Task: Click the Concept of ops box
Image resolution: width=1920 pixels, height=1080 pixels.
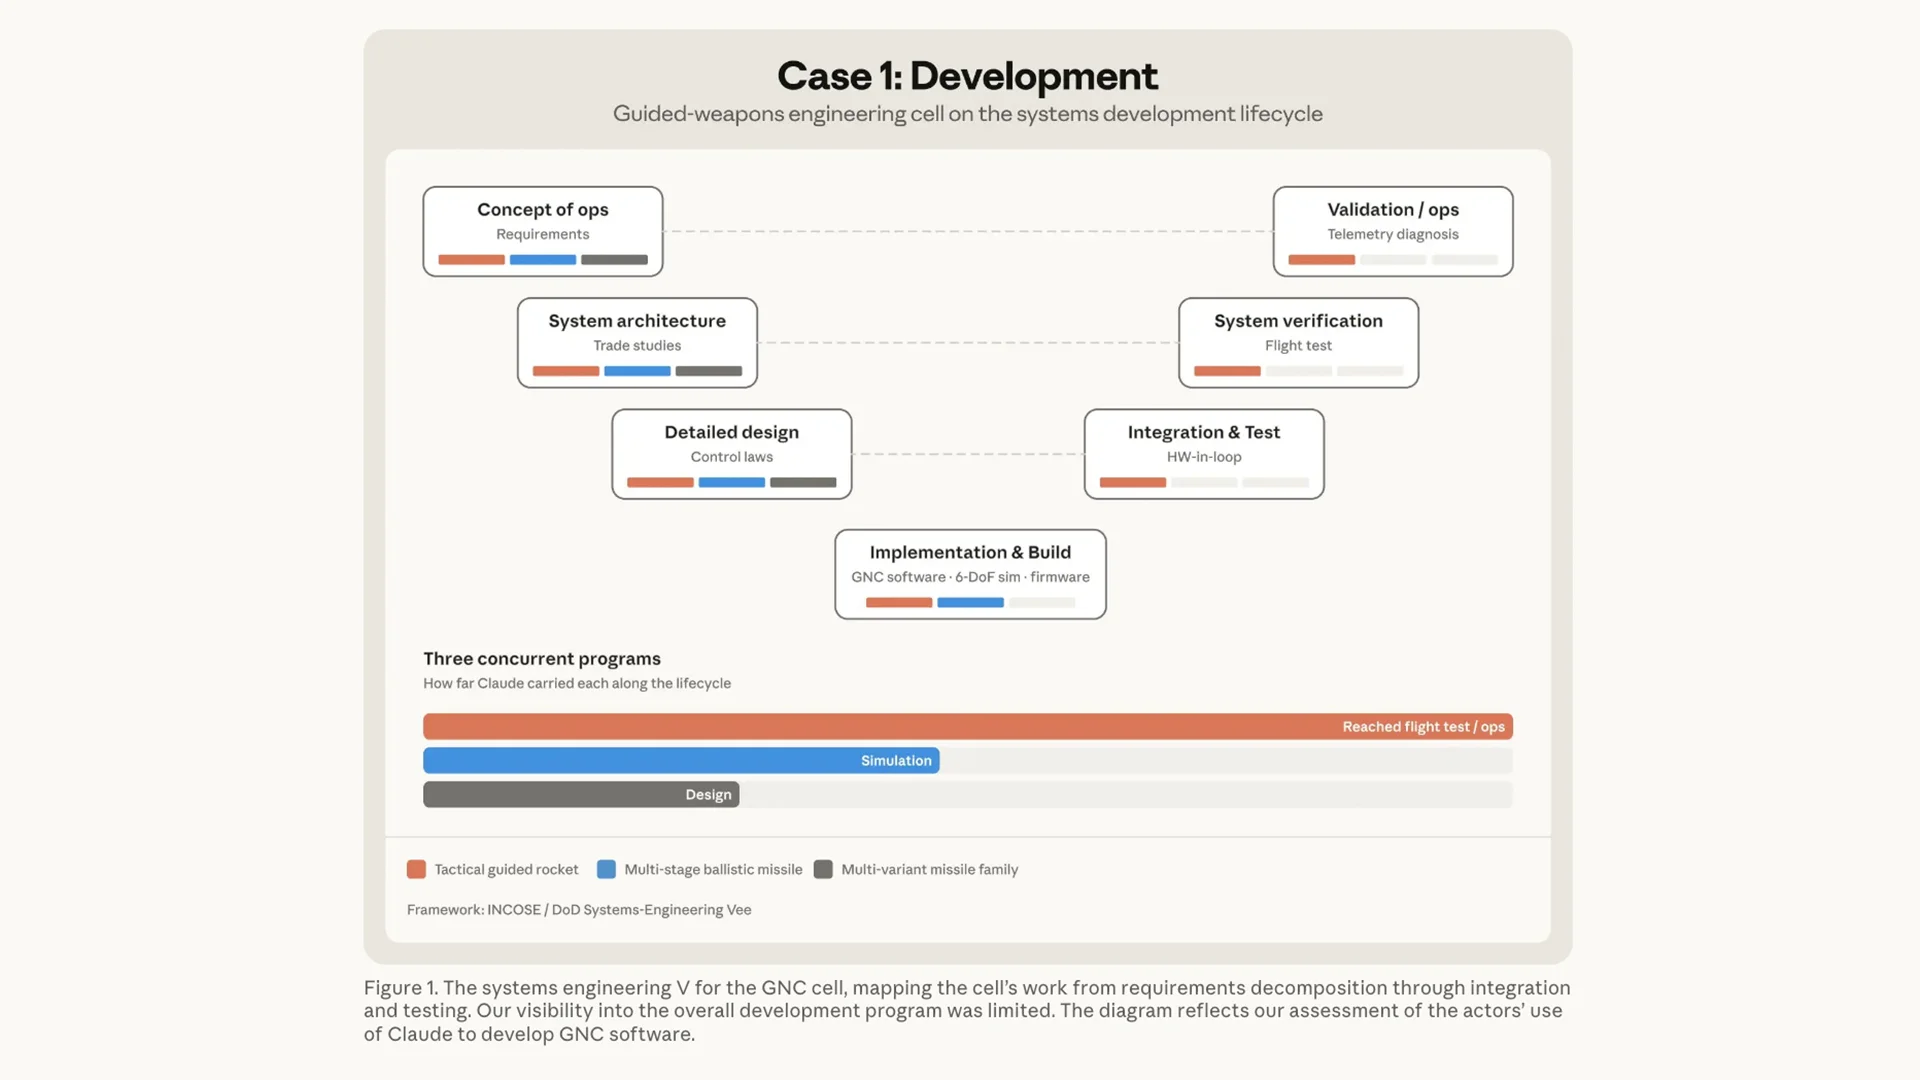Action: click(x=542, y=231)
